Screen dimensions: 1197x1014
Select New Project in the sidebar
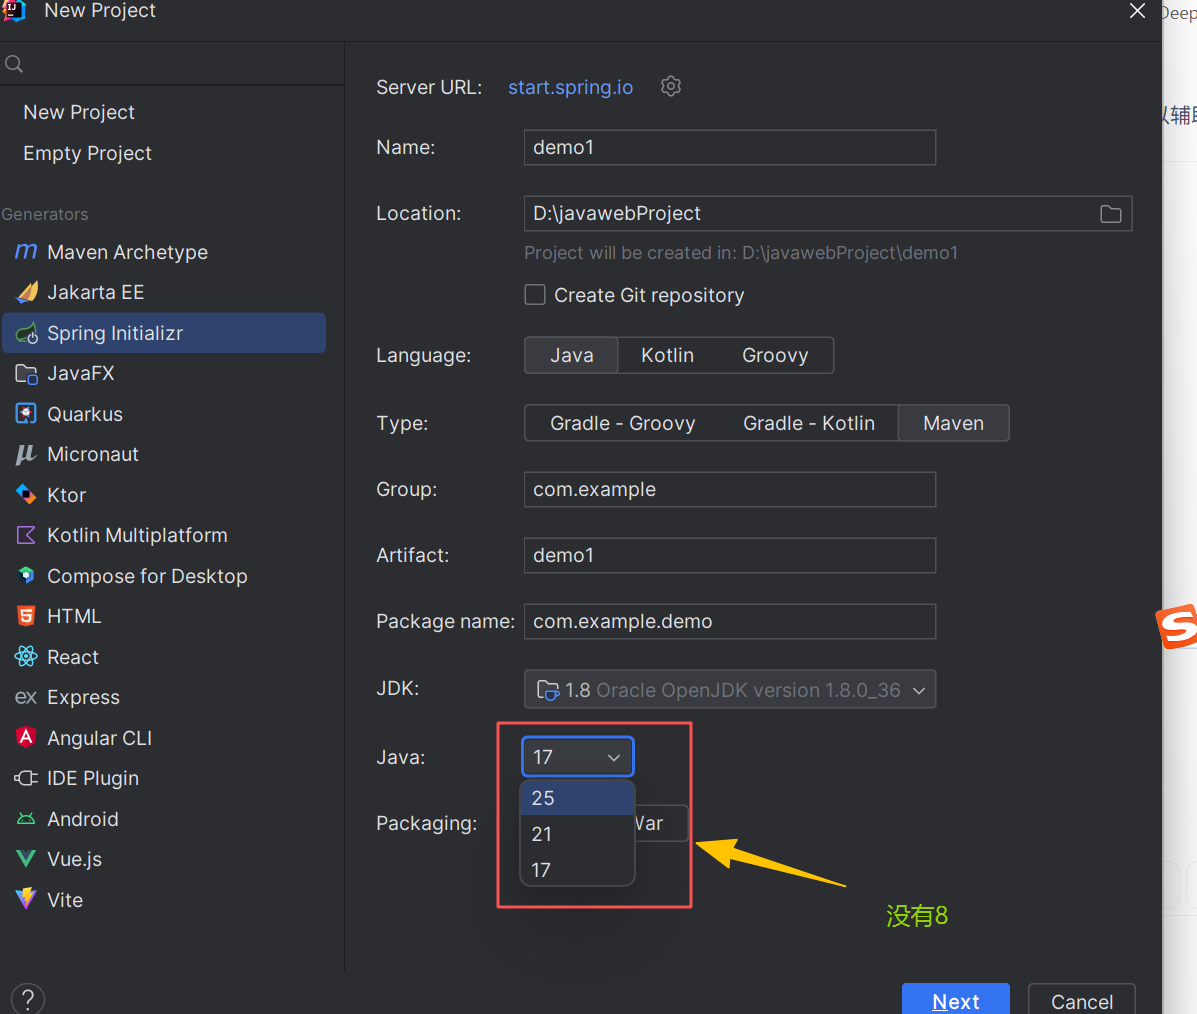point(79,112)
